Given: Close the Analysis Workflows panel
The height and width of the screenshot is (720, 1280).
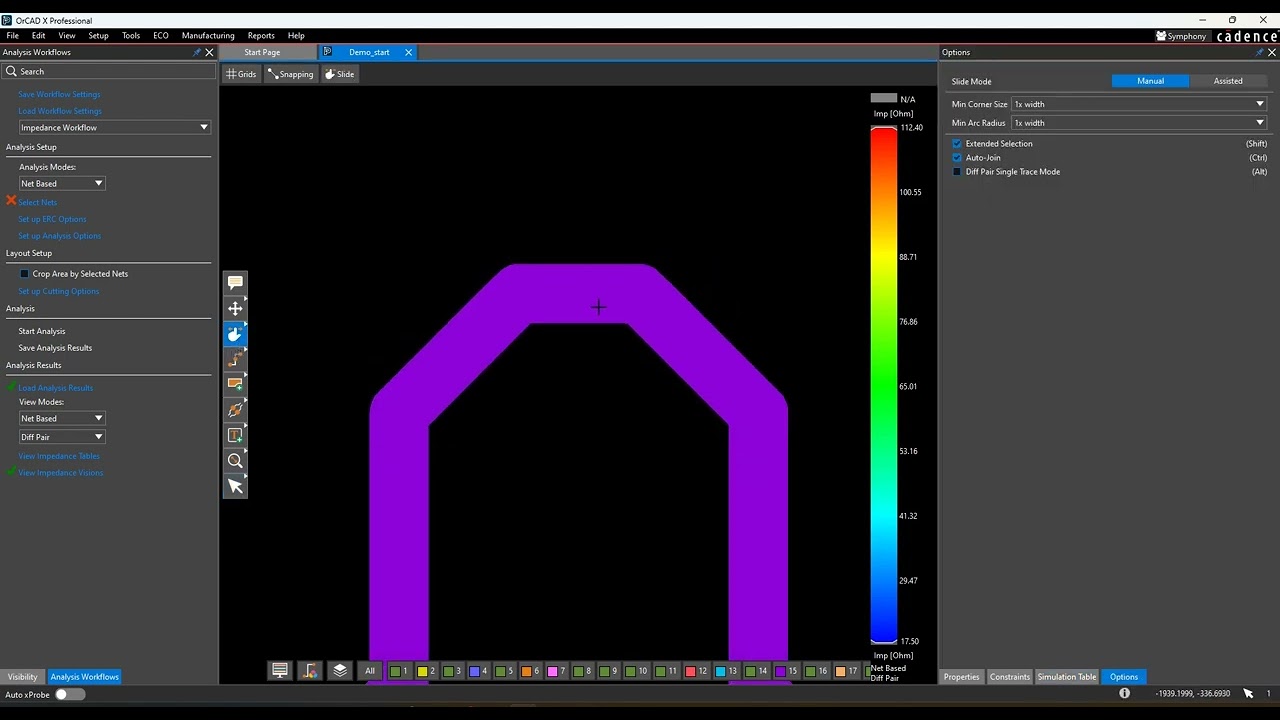Looking at the screenshot, I should point(209,52).
